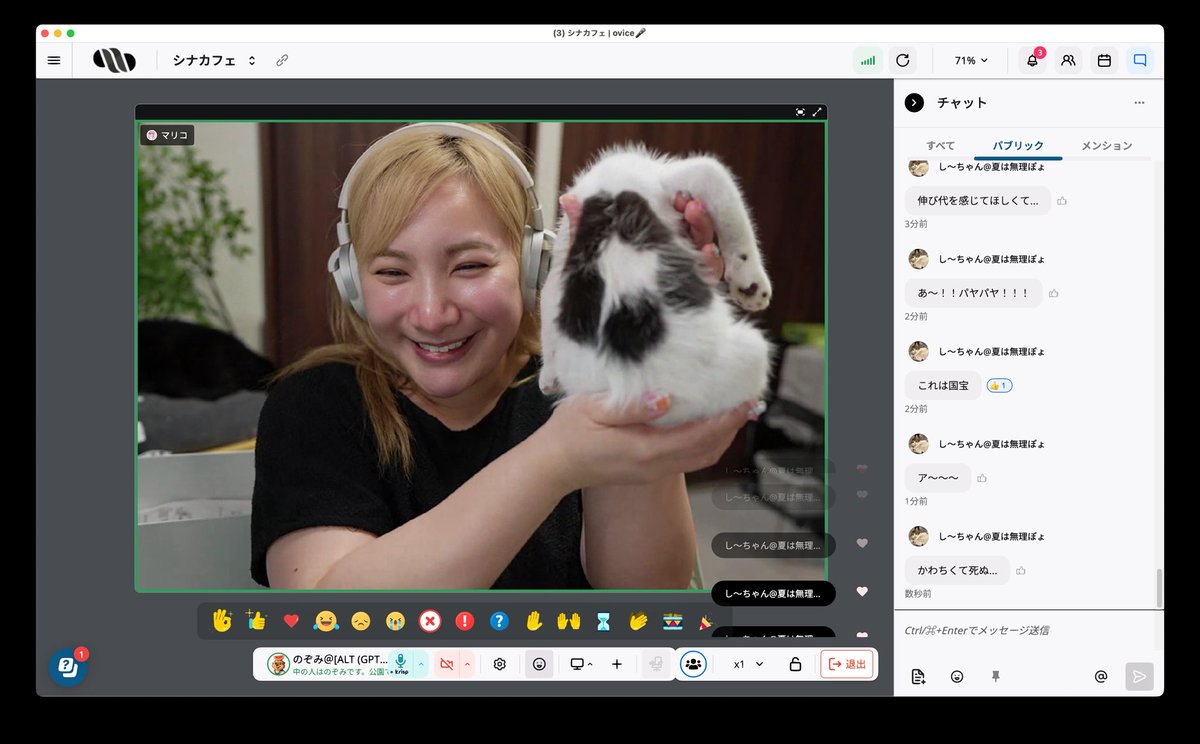1200x744 pixels.
Task: Send the two raised hands reaction
Action: [x=568, y=621]
